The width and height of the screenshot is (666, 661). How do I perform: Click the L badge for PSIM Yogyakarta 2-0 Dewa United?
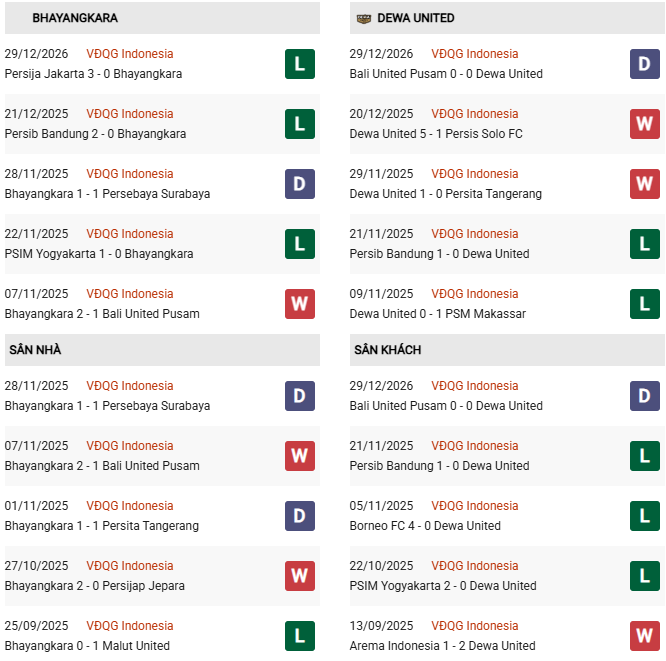click(x=645, y=576)
